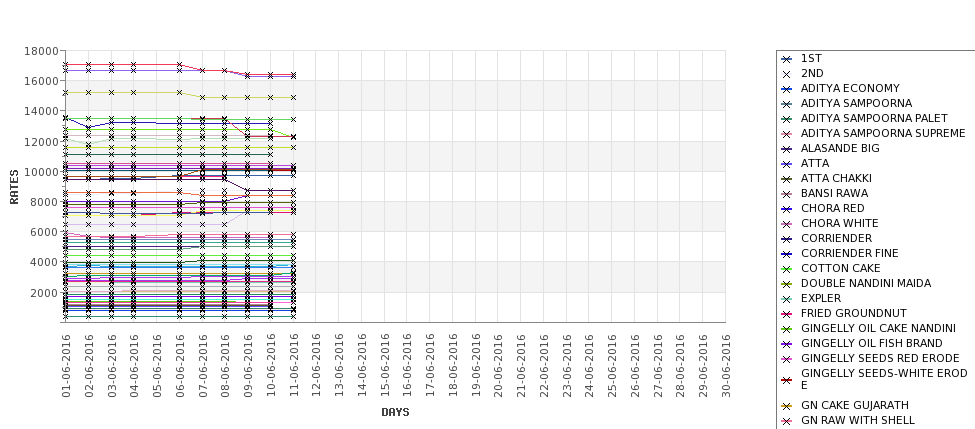Click the 20-06-2016 date label
The image size is (975, 429).
(497, 366)
